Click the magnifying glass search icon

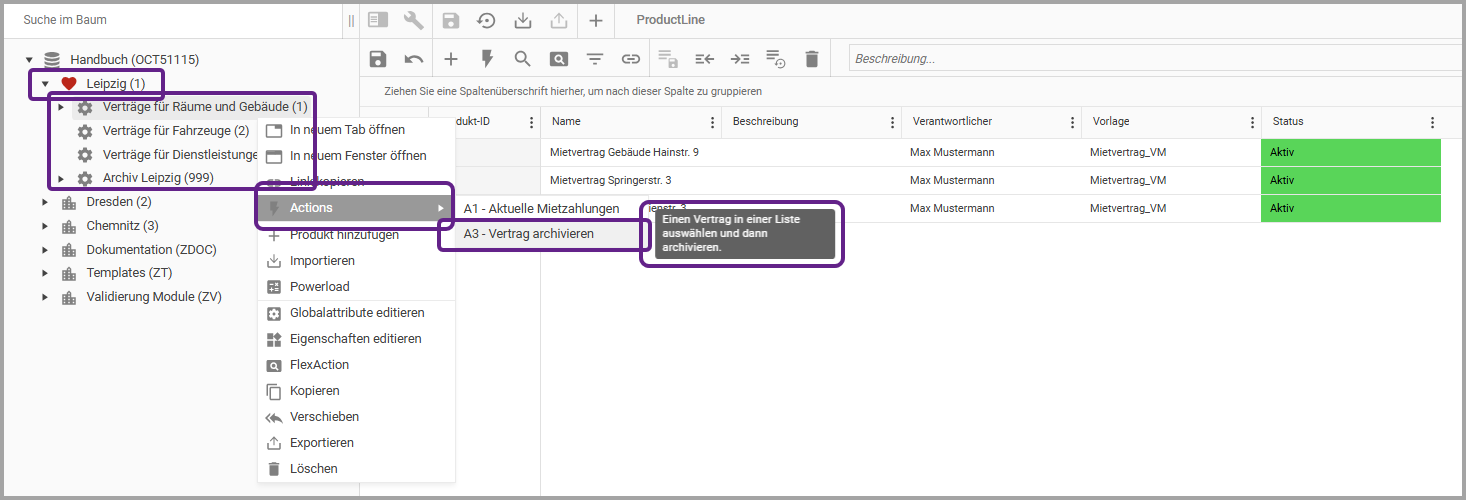(522, 59)
